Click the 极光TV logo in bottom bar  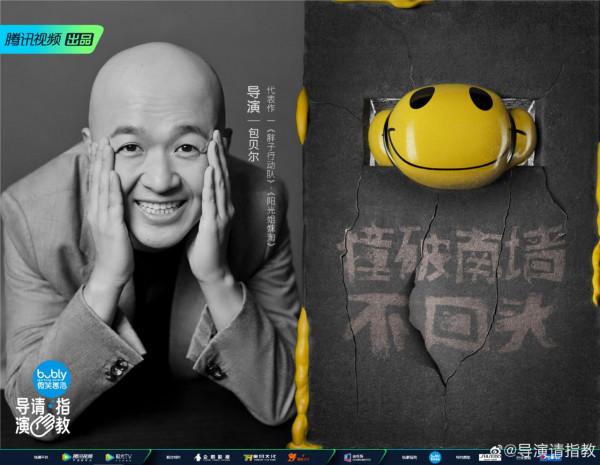118,457
